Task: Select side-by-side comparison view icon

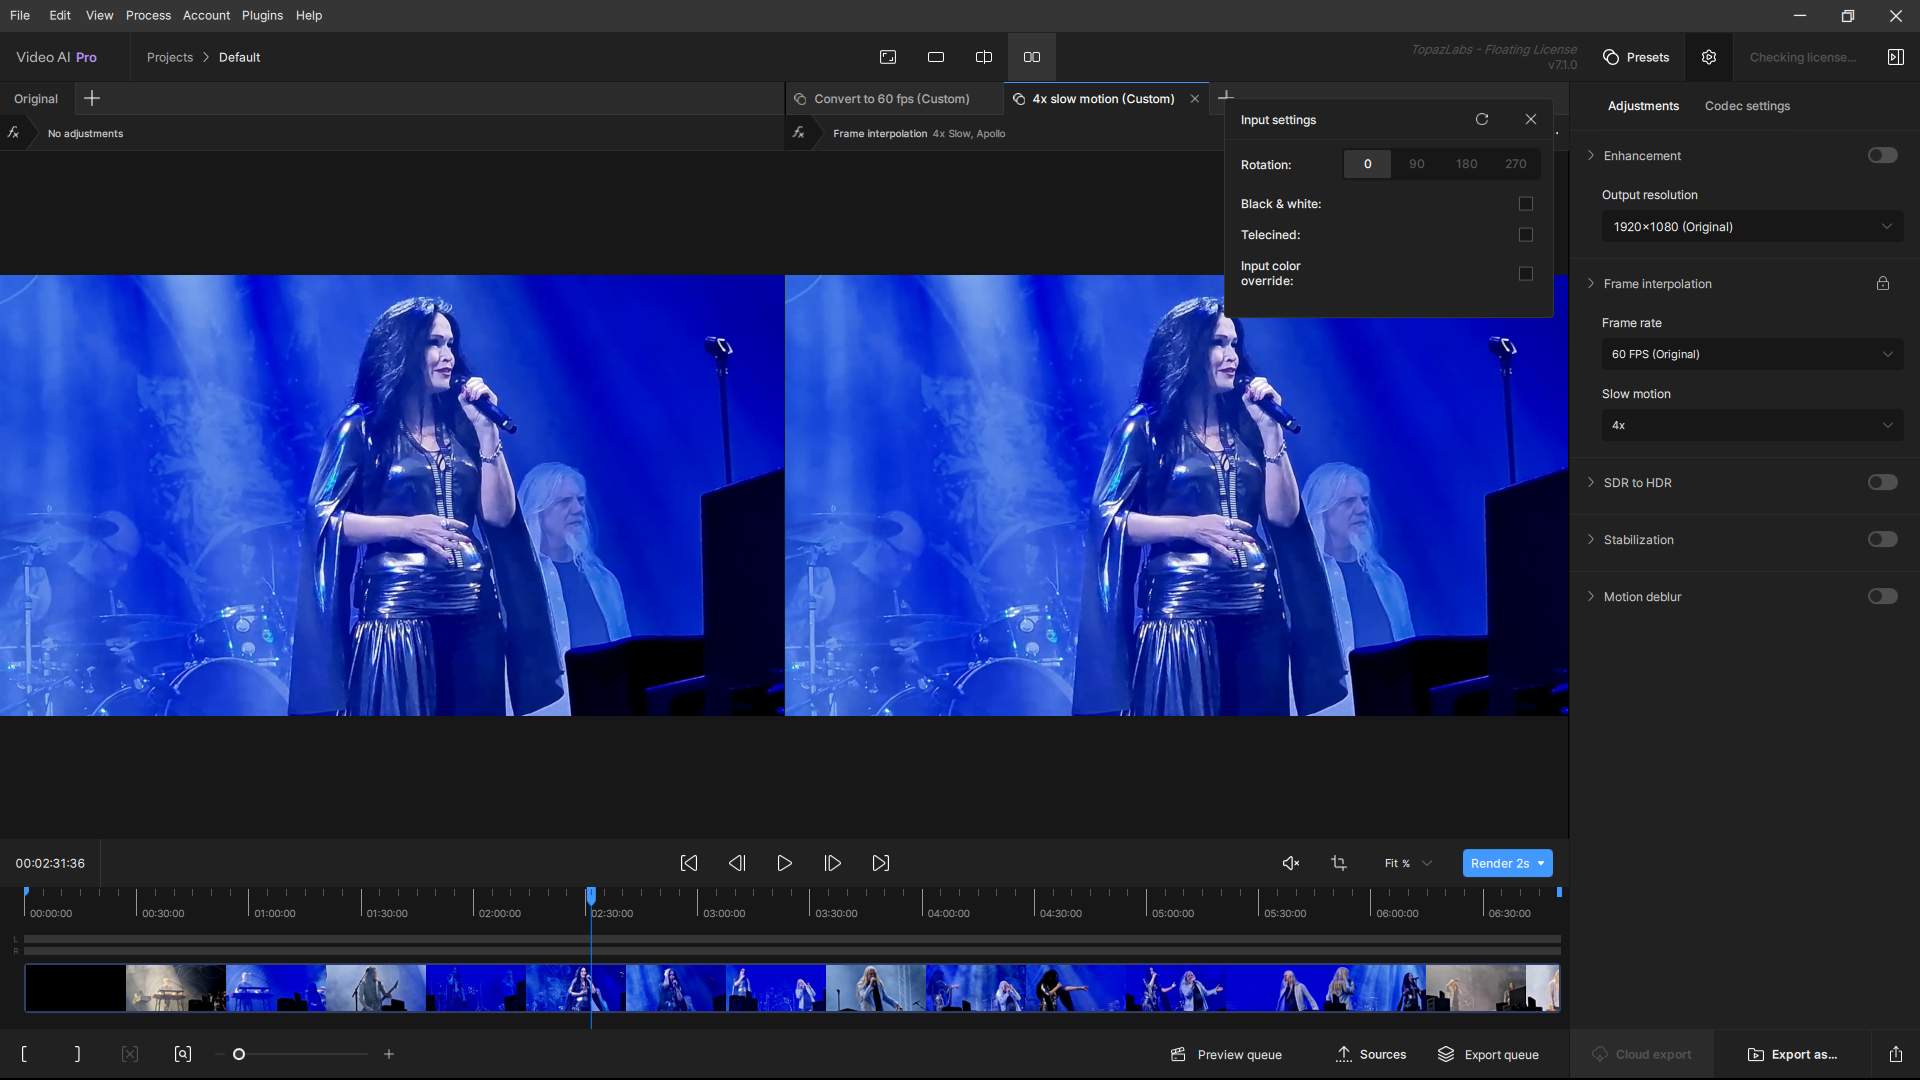Action: coord(1032,57)
